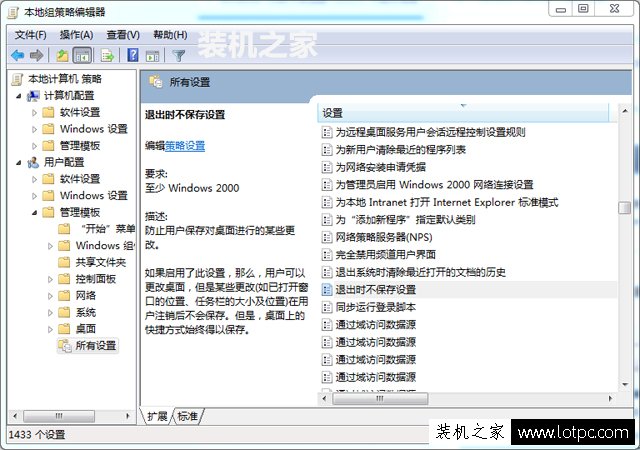The image size is (640, 450).
Task: Click icon of 同步运行登录脚本 policy
Action: [x=327, y=307]
